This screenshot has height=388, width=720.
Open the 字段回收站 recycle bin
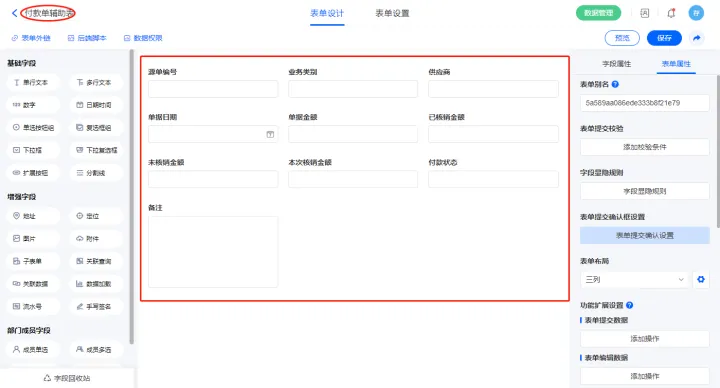(x=67, y=378)
